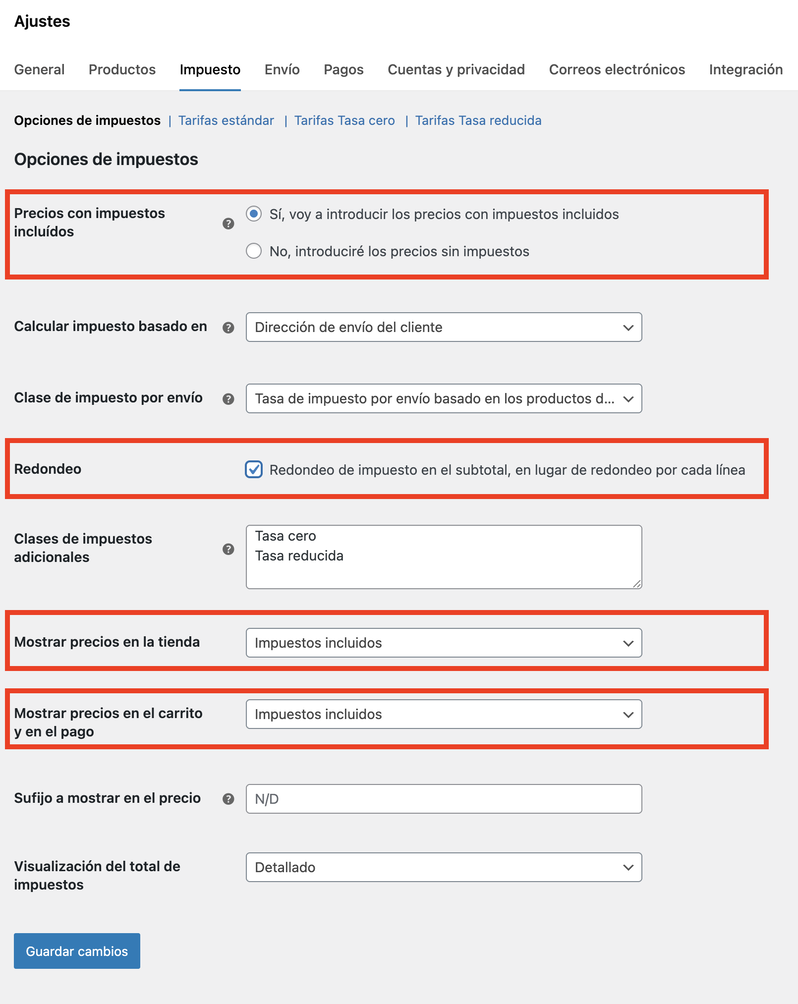The image size is (798, 1004).
Task: Open Mostrar precios en la tienda dropdown
Action: click(443, 642)
